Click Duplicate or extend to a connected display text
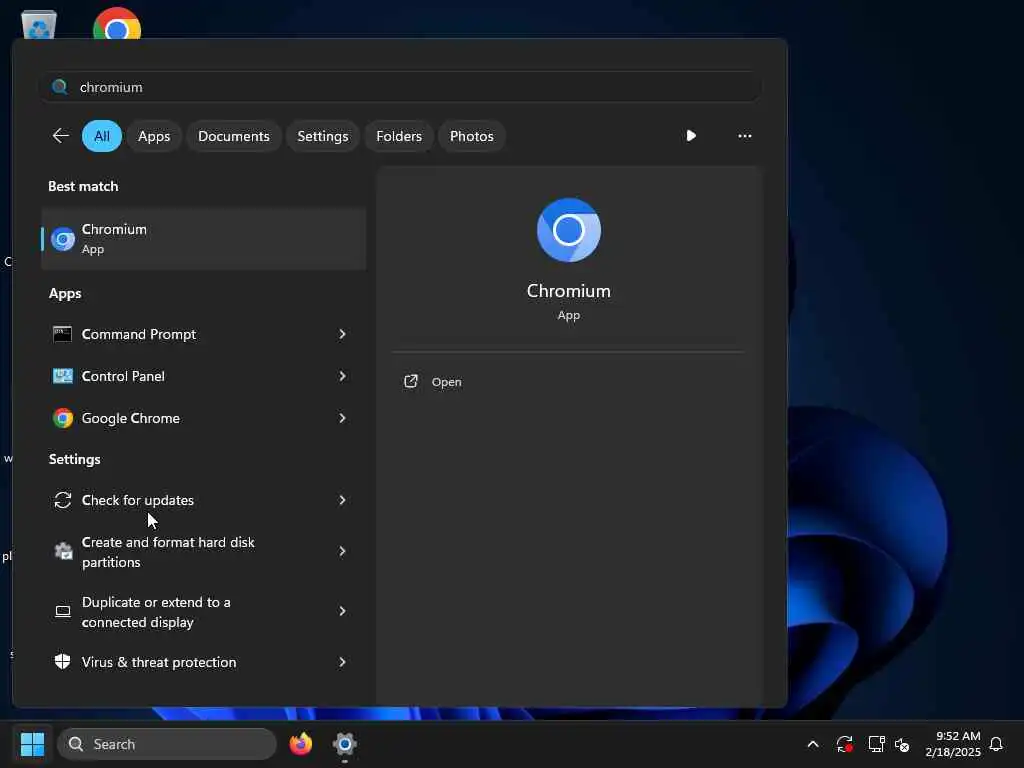The image size is (1024, 768). click(156, 612)
